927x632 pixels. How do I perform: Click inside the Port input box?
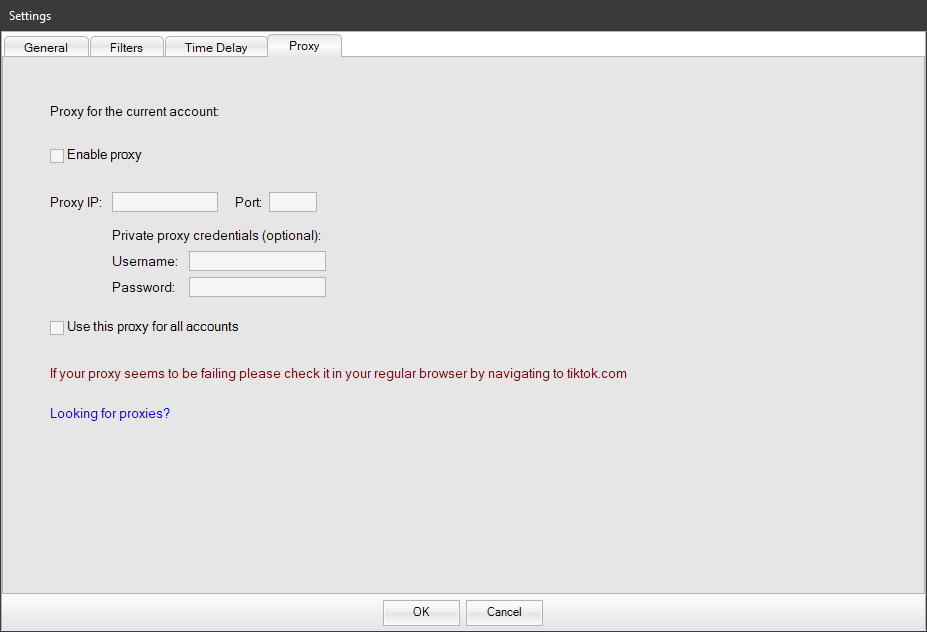pos(292,202)
